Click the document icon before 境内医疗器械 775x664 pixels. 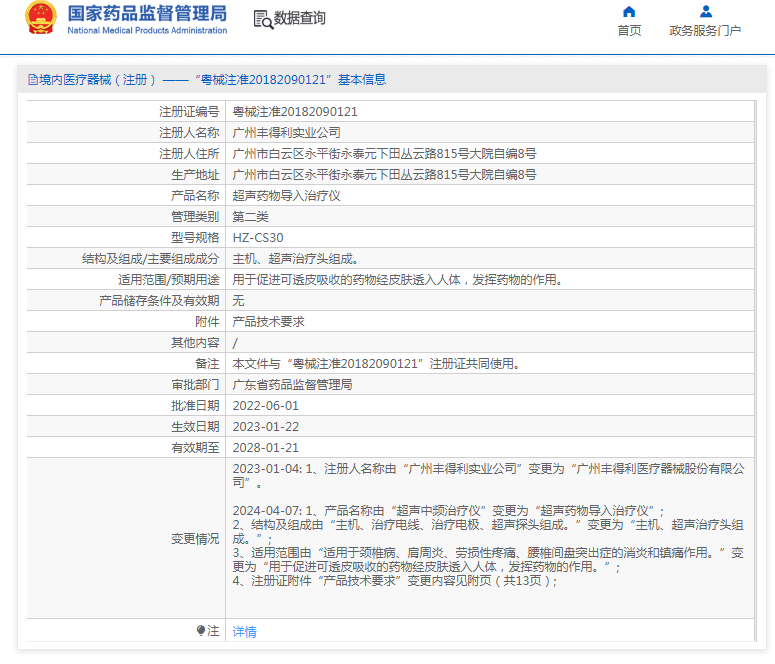[x=33, y=80]
